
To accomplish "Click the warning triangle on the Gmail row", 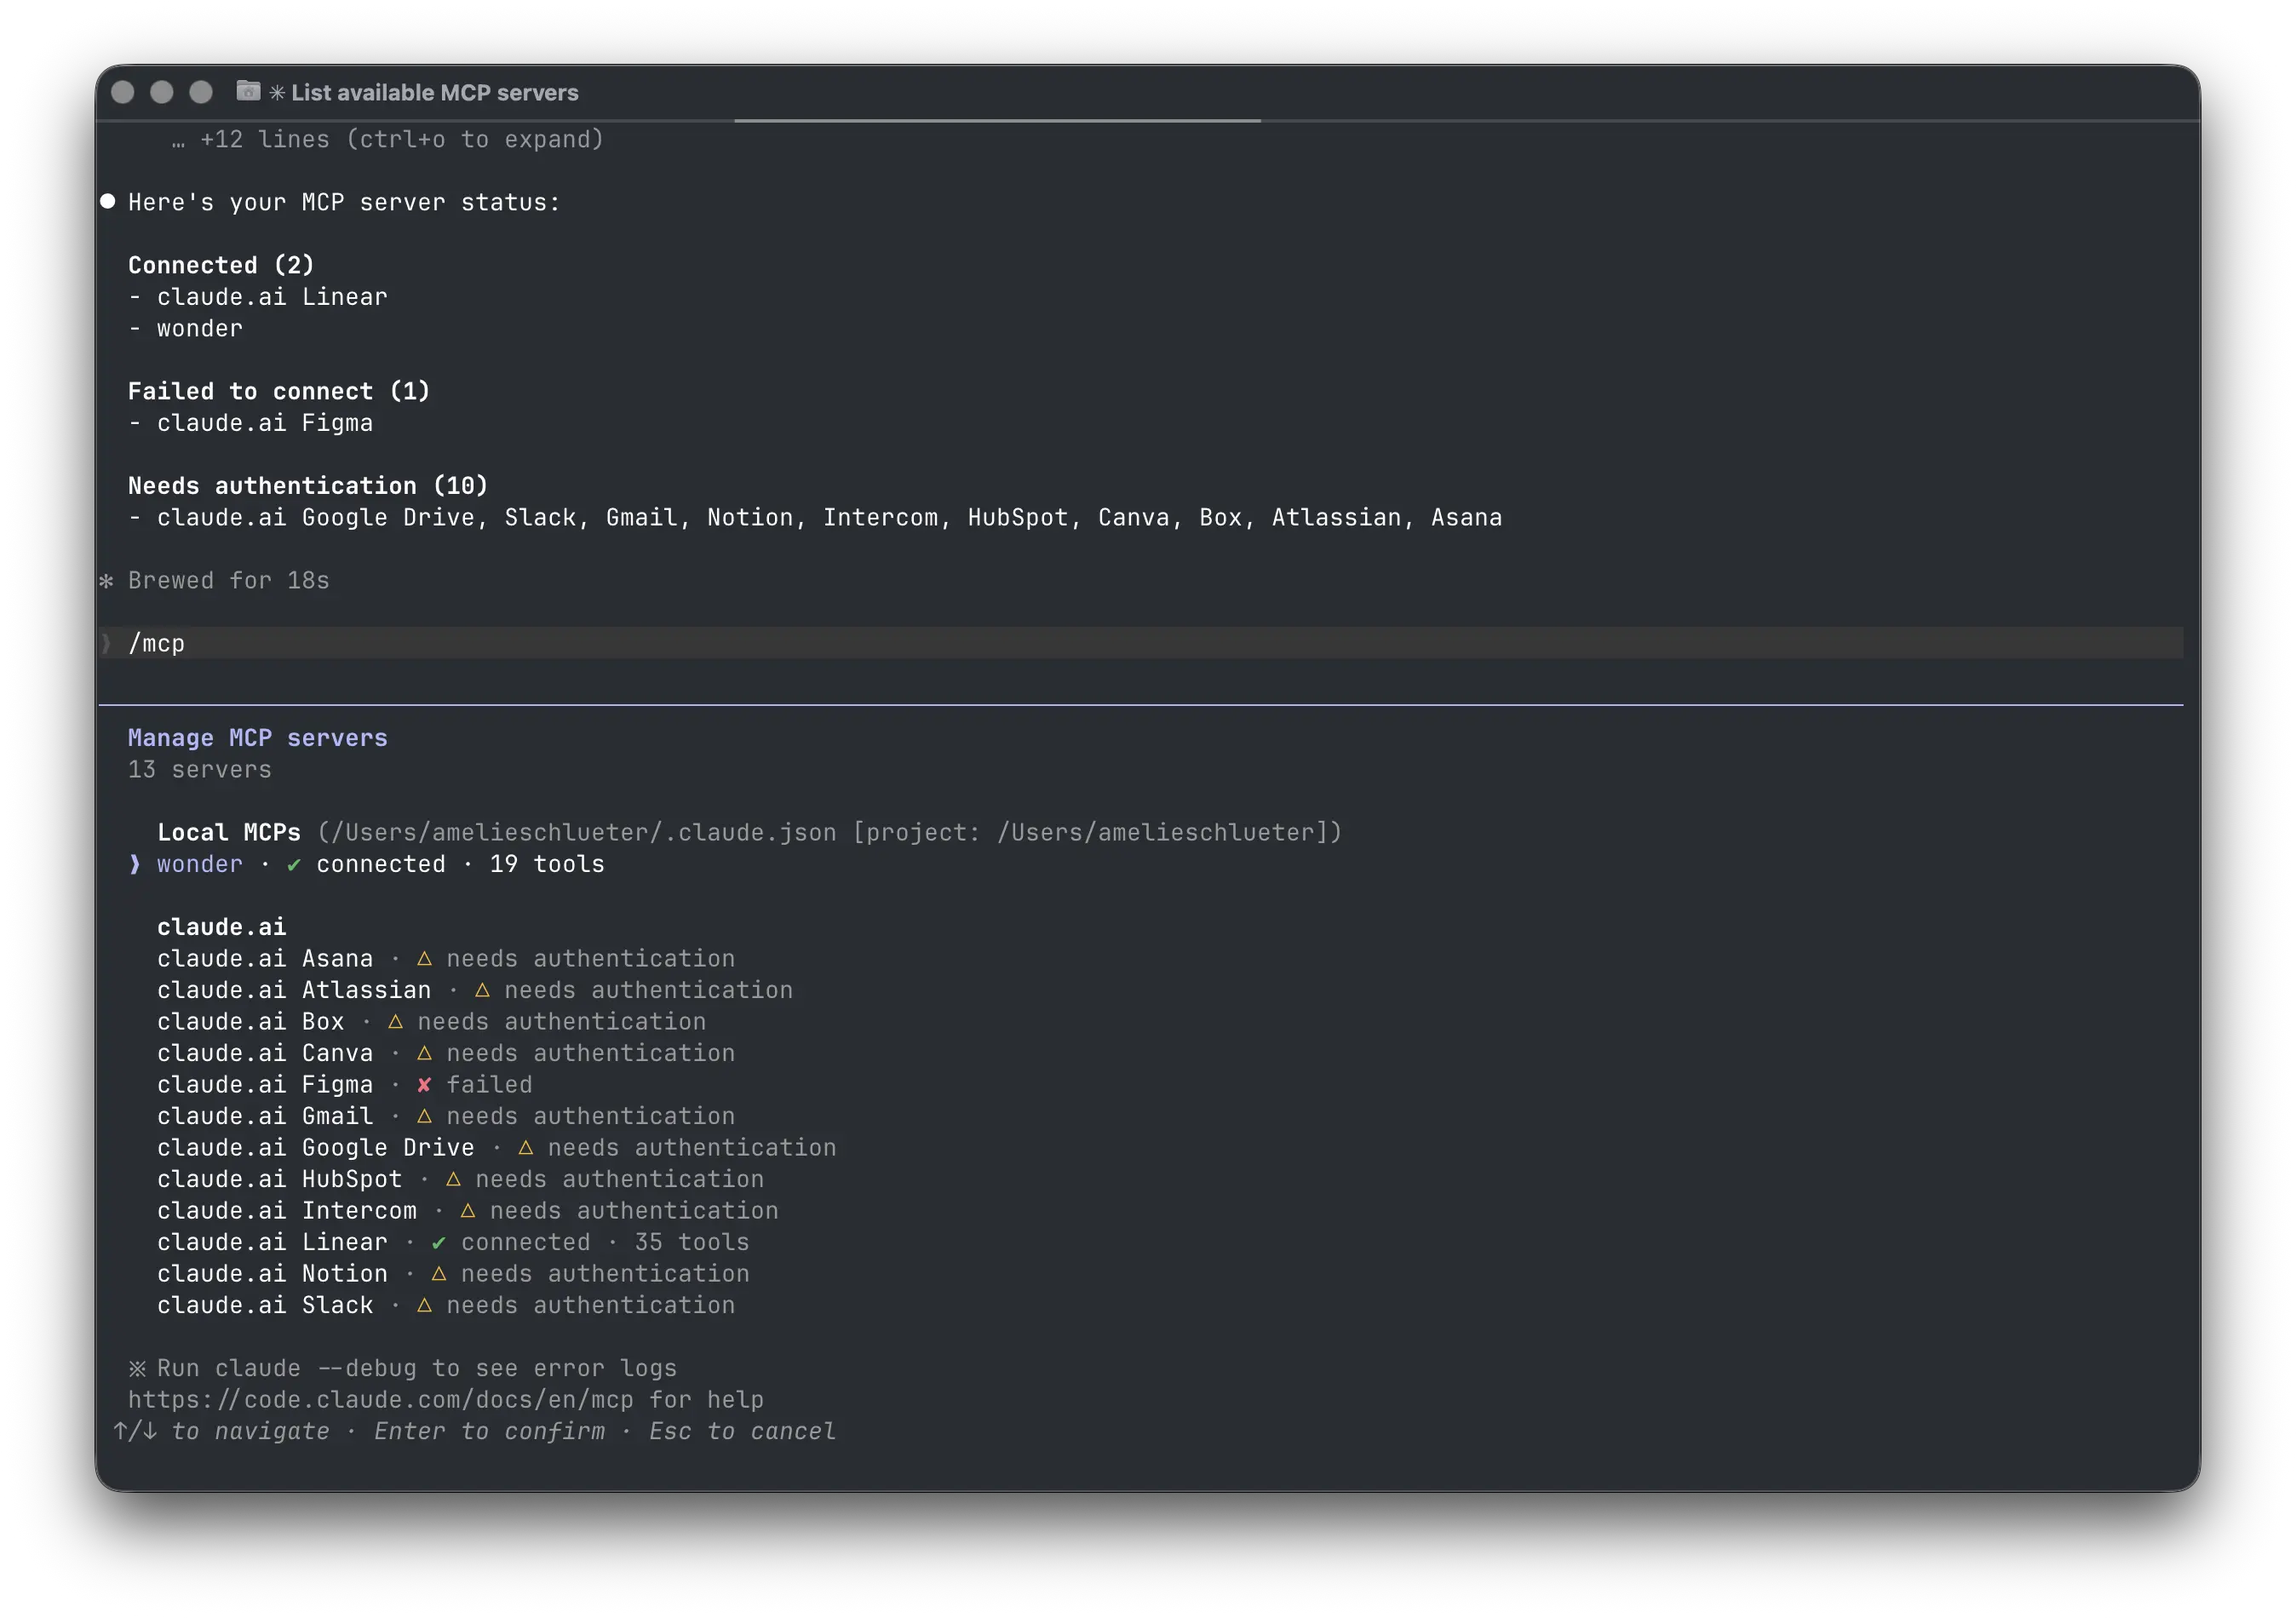I will [424, 1116].
